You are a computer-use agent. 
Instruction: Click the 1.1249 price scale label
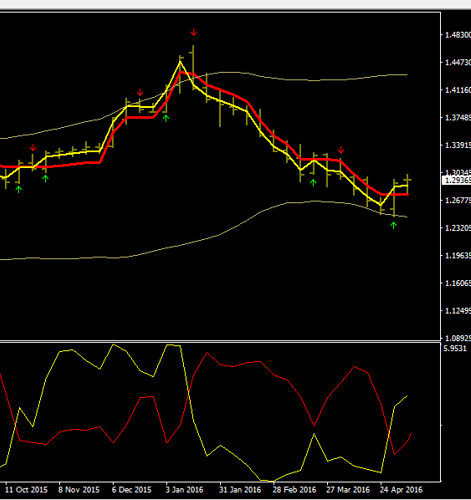(x=458, y=311)
